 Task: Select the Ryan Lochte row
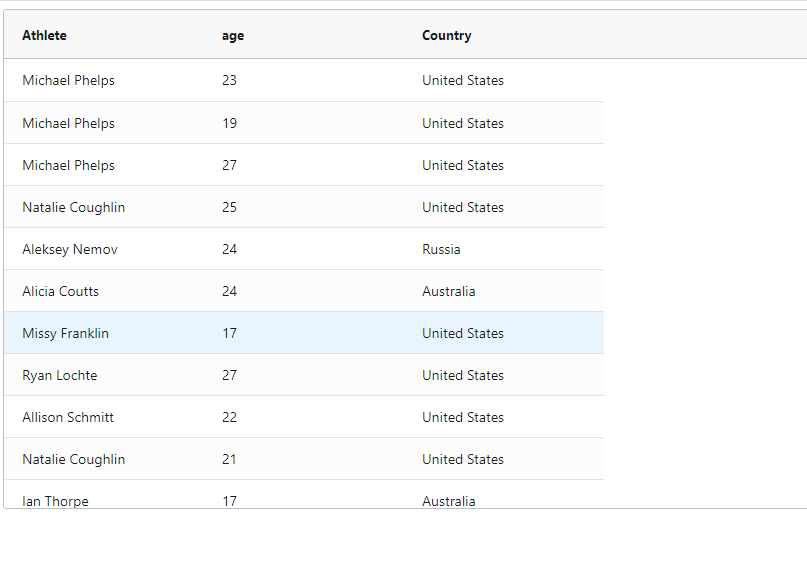click(304, 375)
